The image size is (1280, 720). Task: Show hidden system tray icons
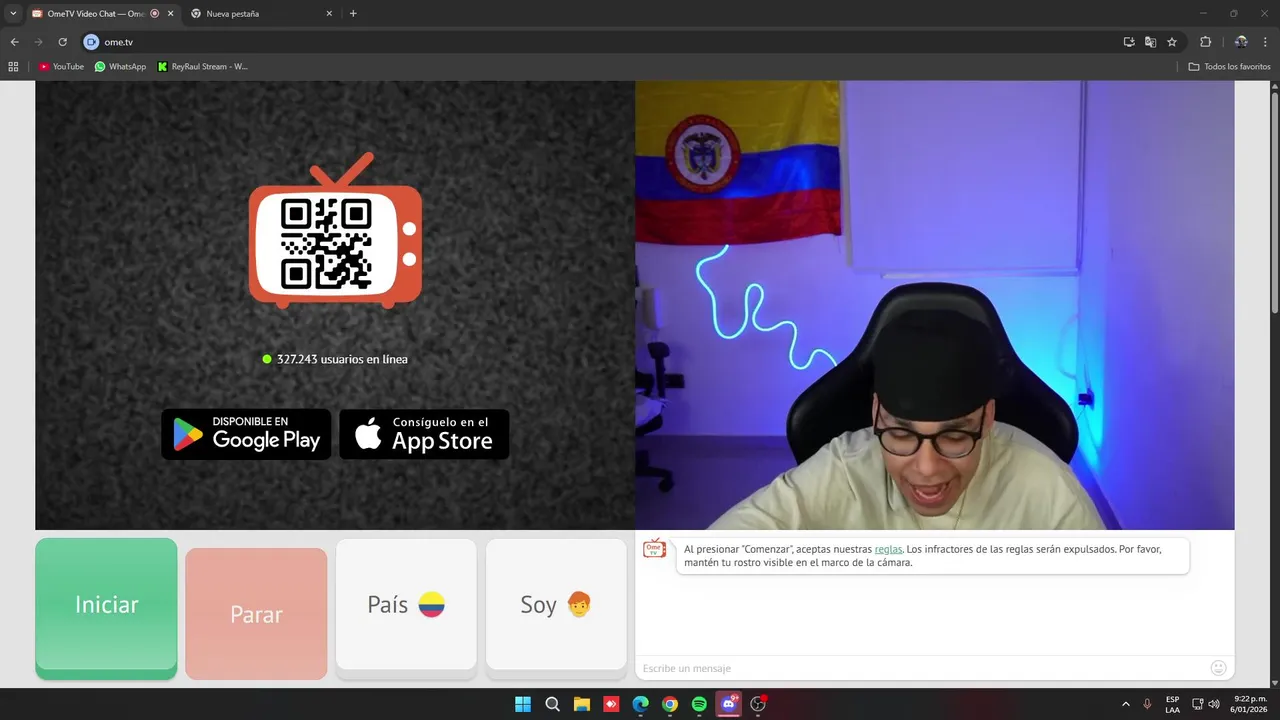tap(1126, 704)
